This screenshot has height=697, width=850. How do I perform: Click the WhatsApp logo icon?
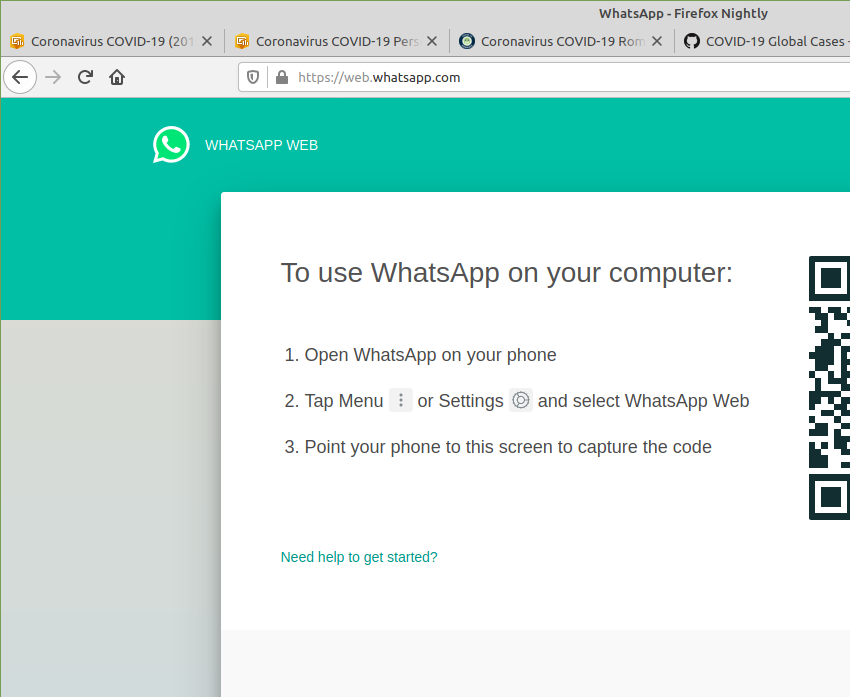point(171,145)
